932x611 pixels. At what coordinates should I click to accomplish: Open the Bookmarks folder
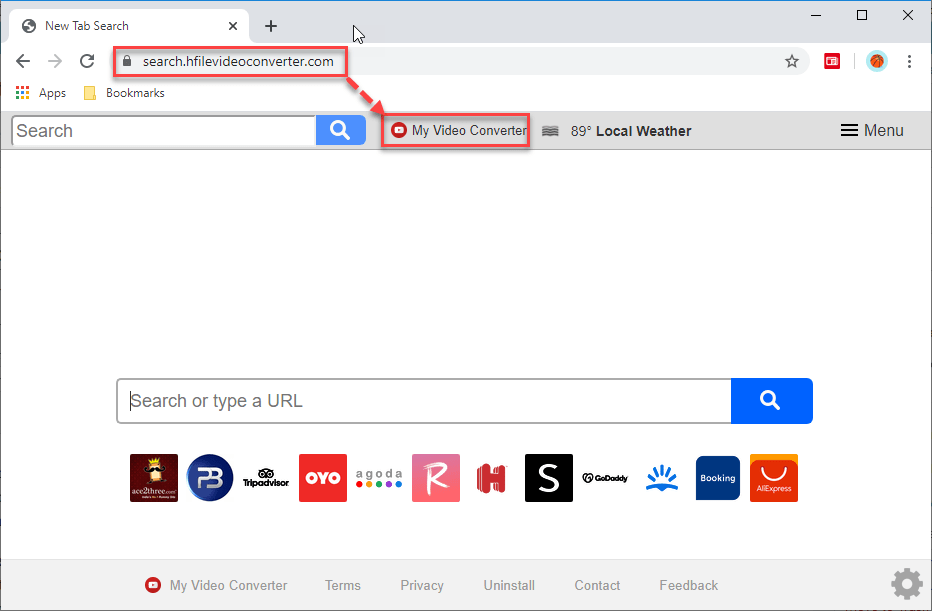124,93
